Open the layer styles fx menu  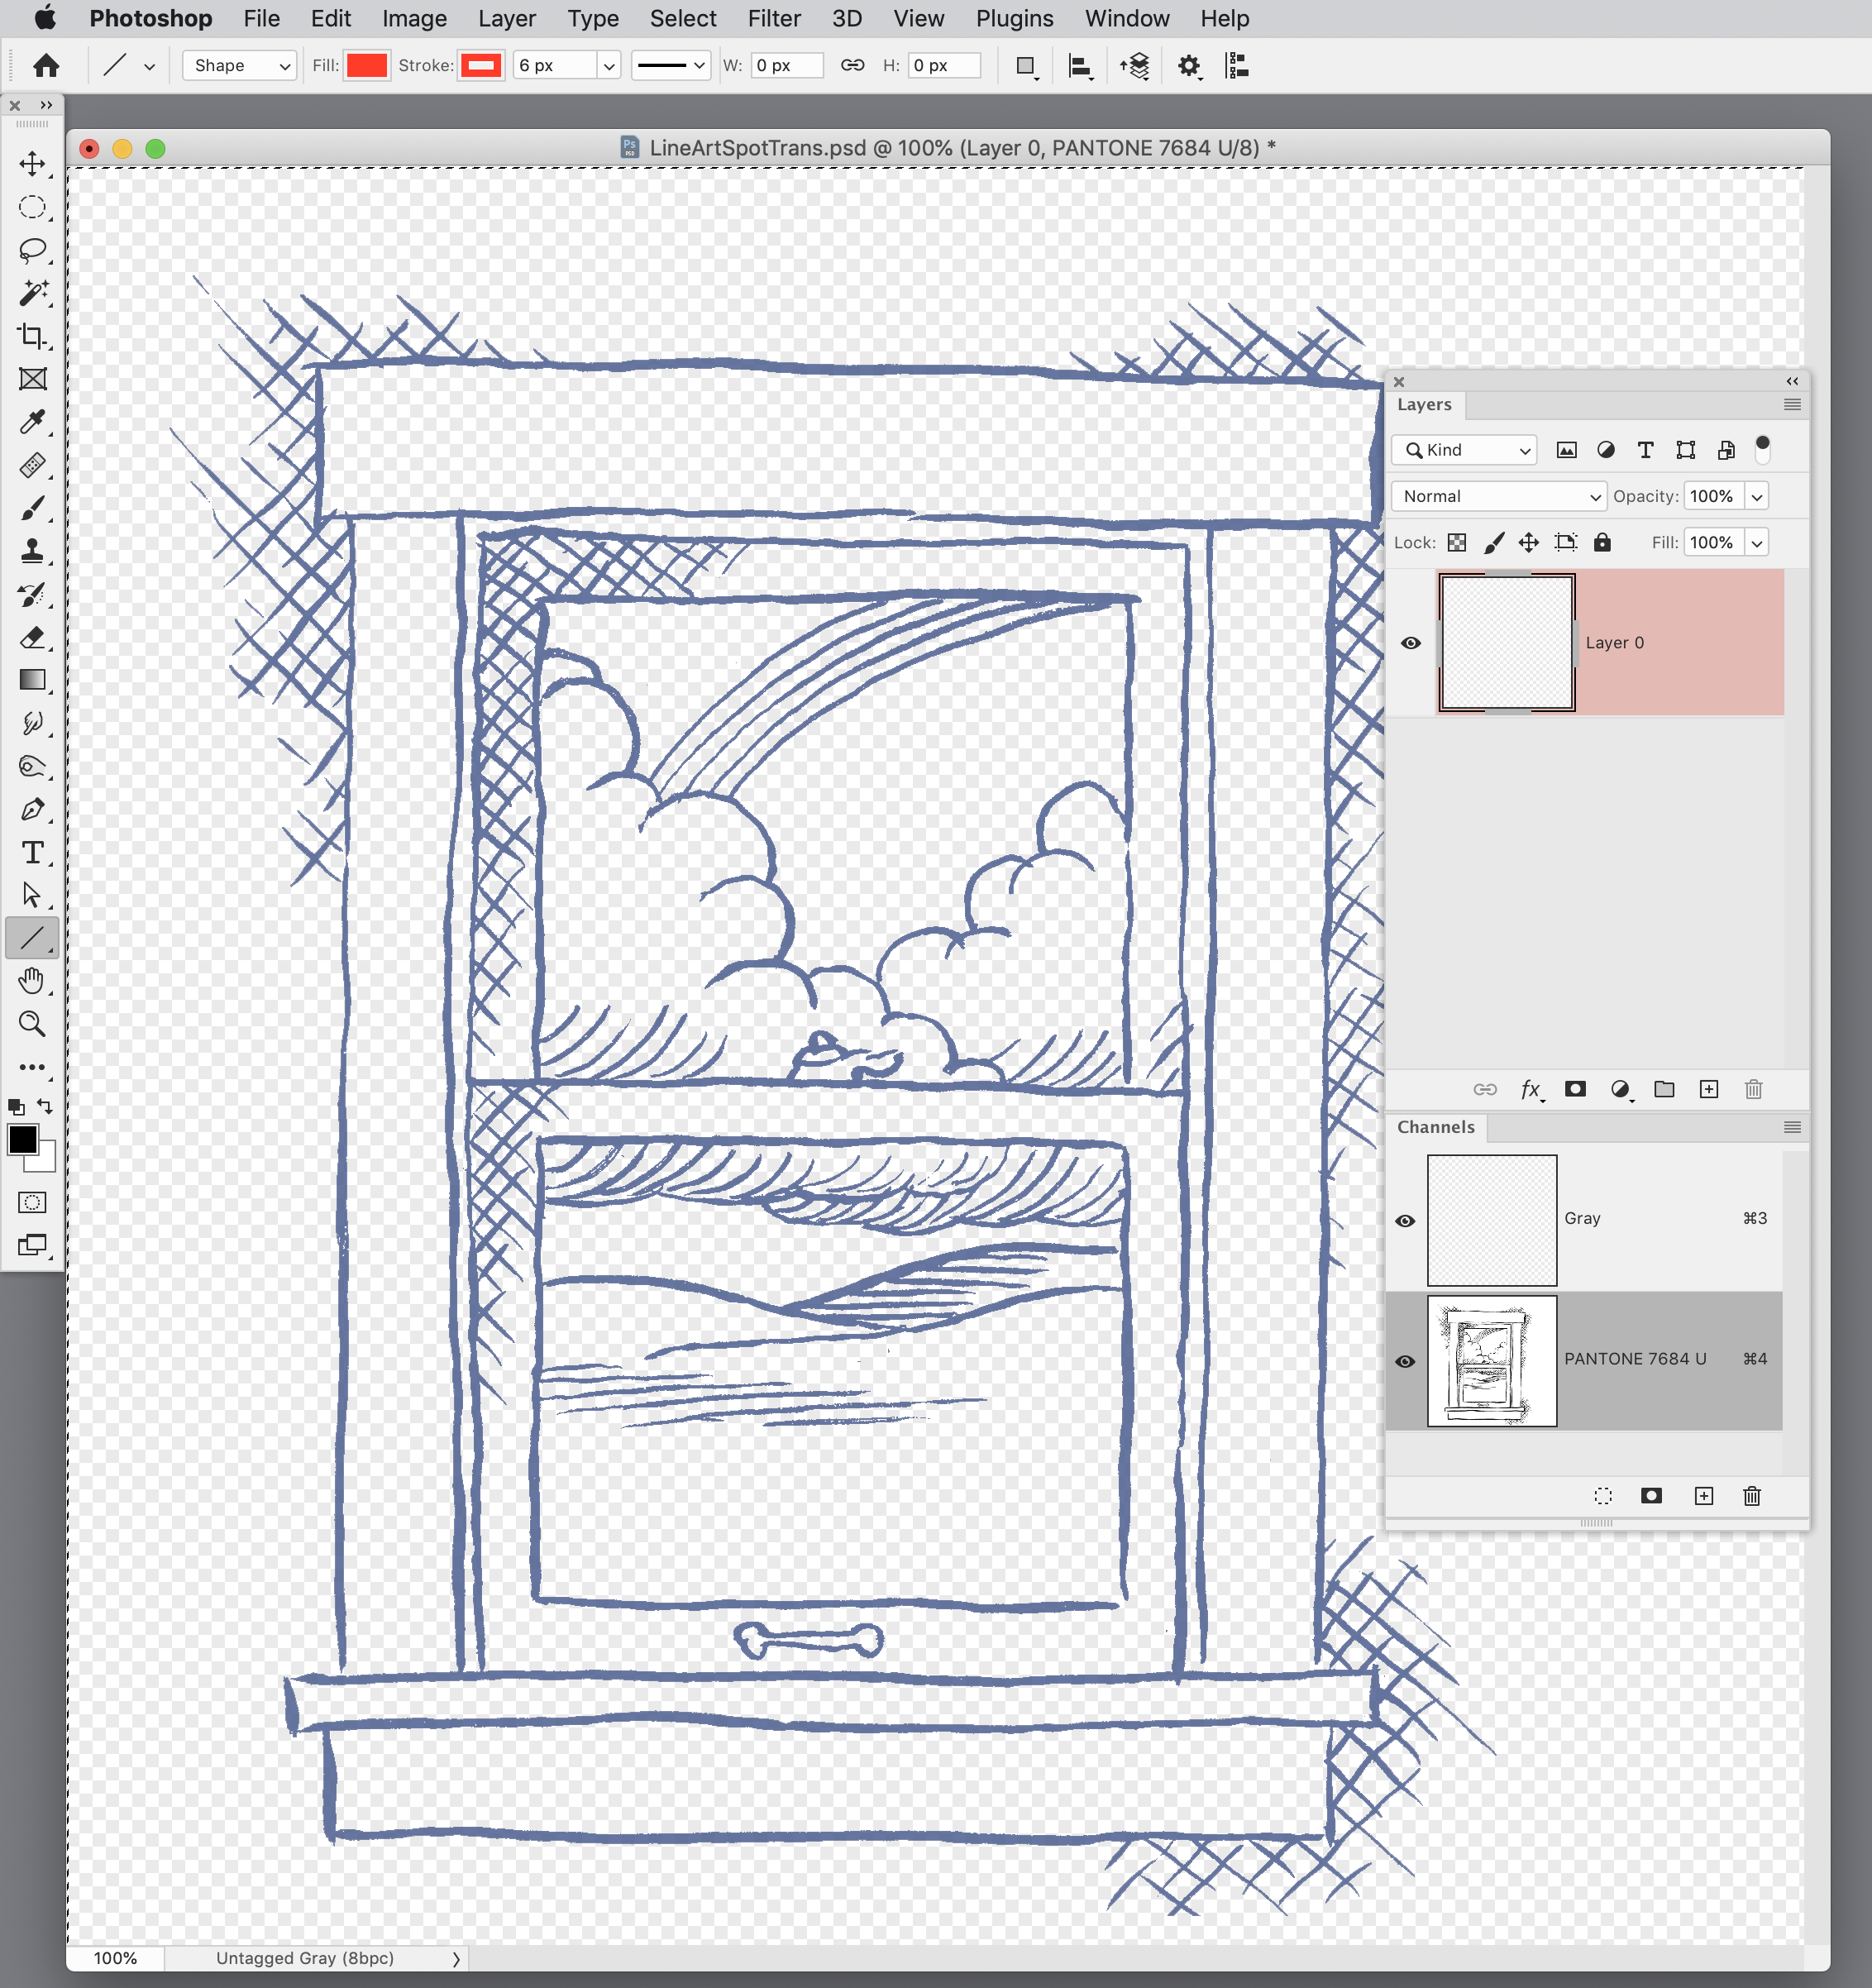click(x=1530, y=1089)
